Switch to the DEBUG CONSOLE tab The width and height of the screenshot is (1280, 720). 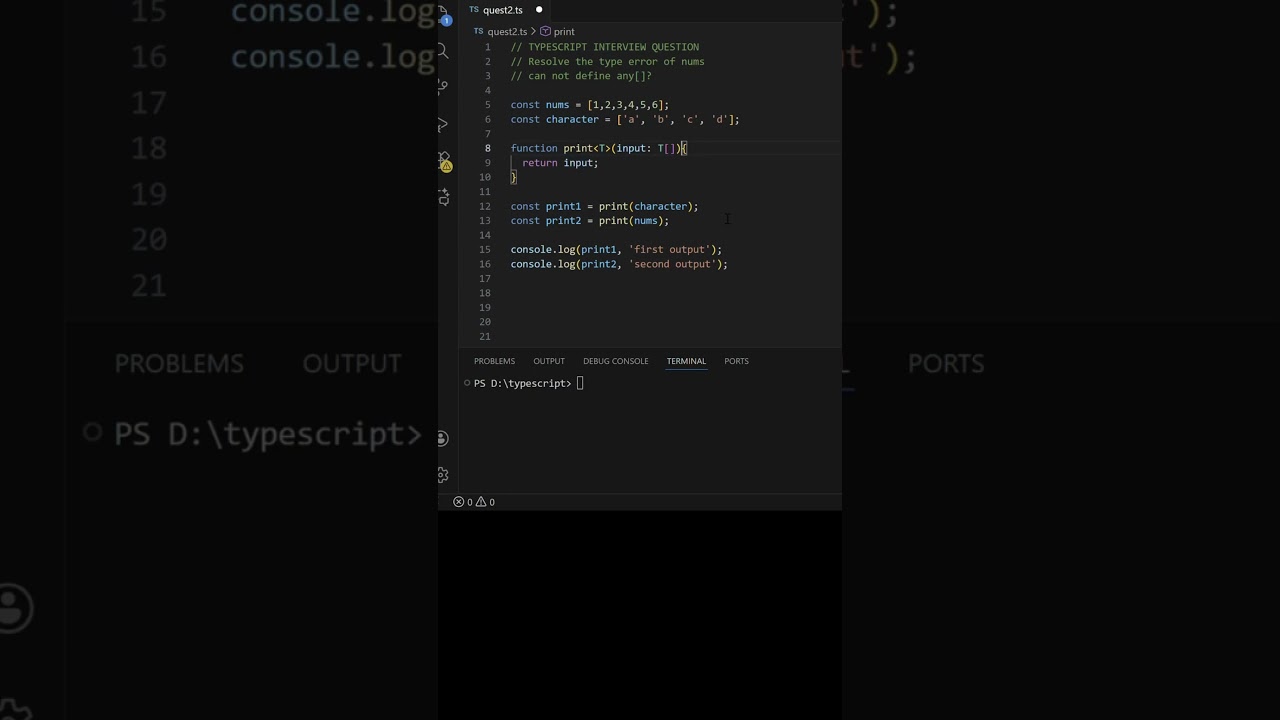616,361
